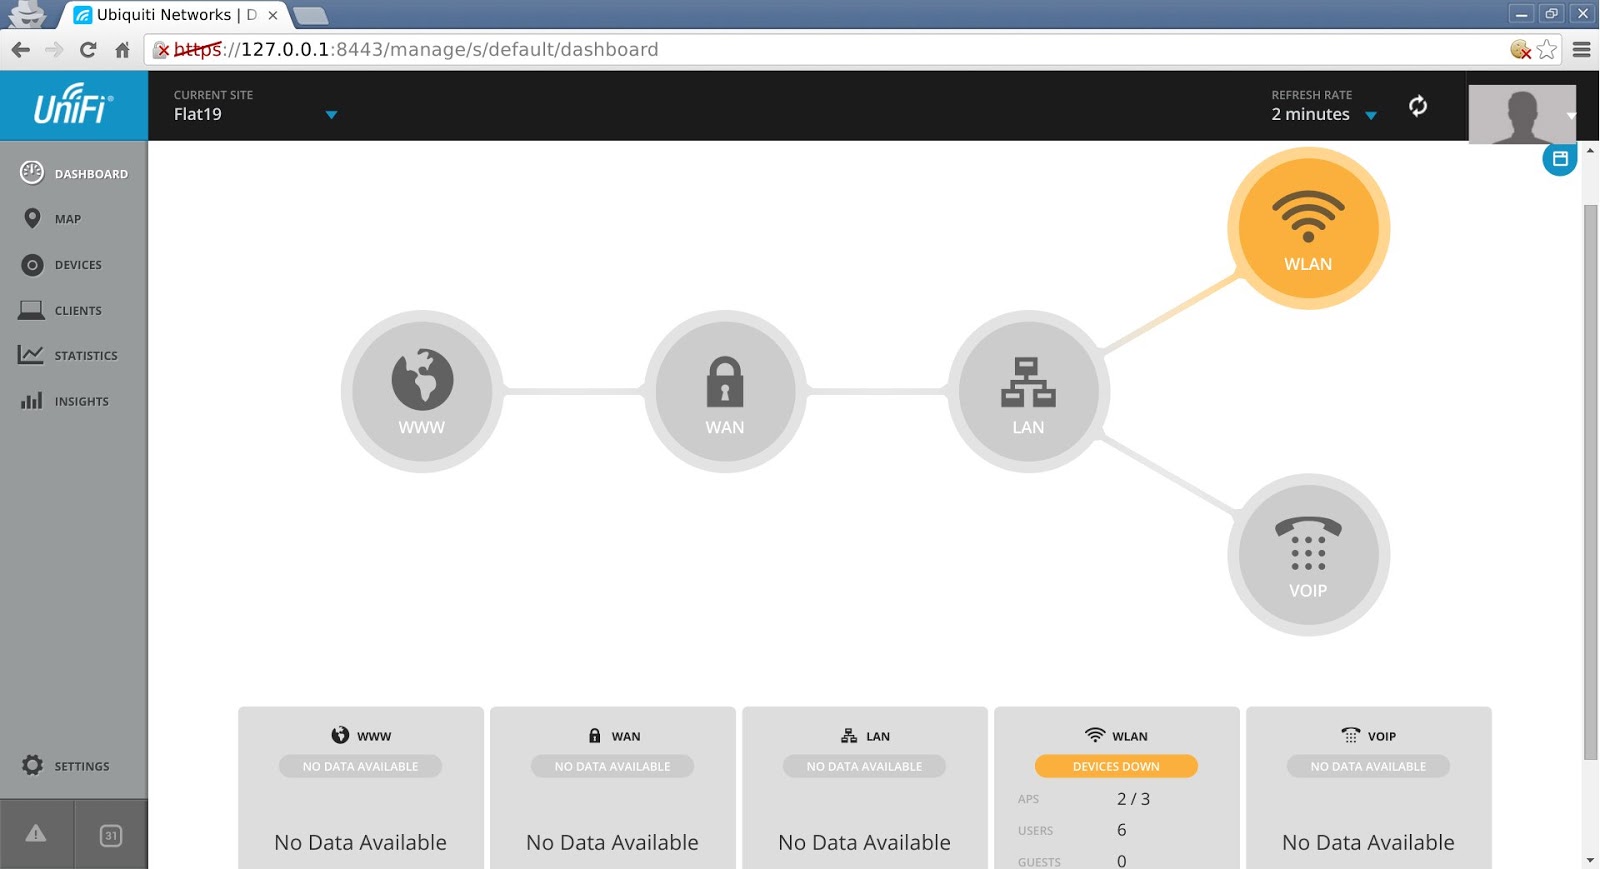Open Clients laptop icon
The height and width of the screenshot is (869, 1600).
coord(31,310)
